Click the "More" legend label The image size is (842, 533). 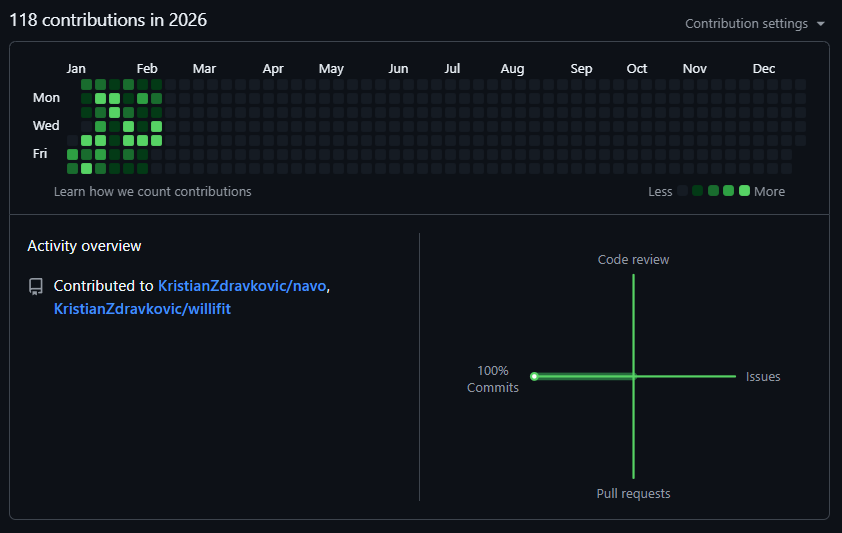coord(770,192)
